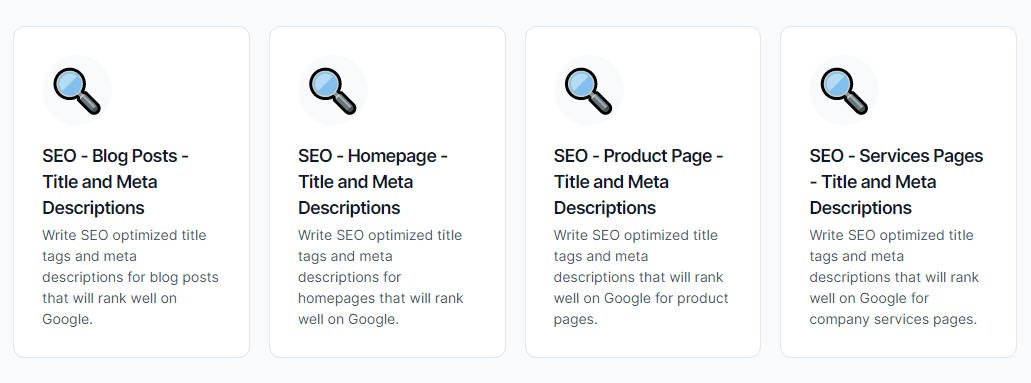
Task: Select the product pages description text
Action: tap(641, 277)
